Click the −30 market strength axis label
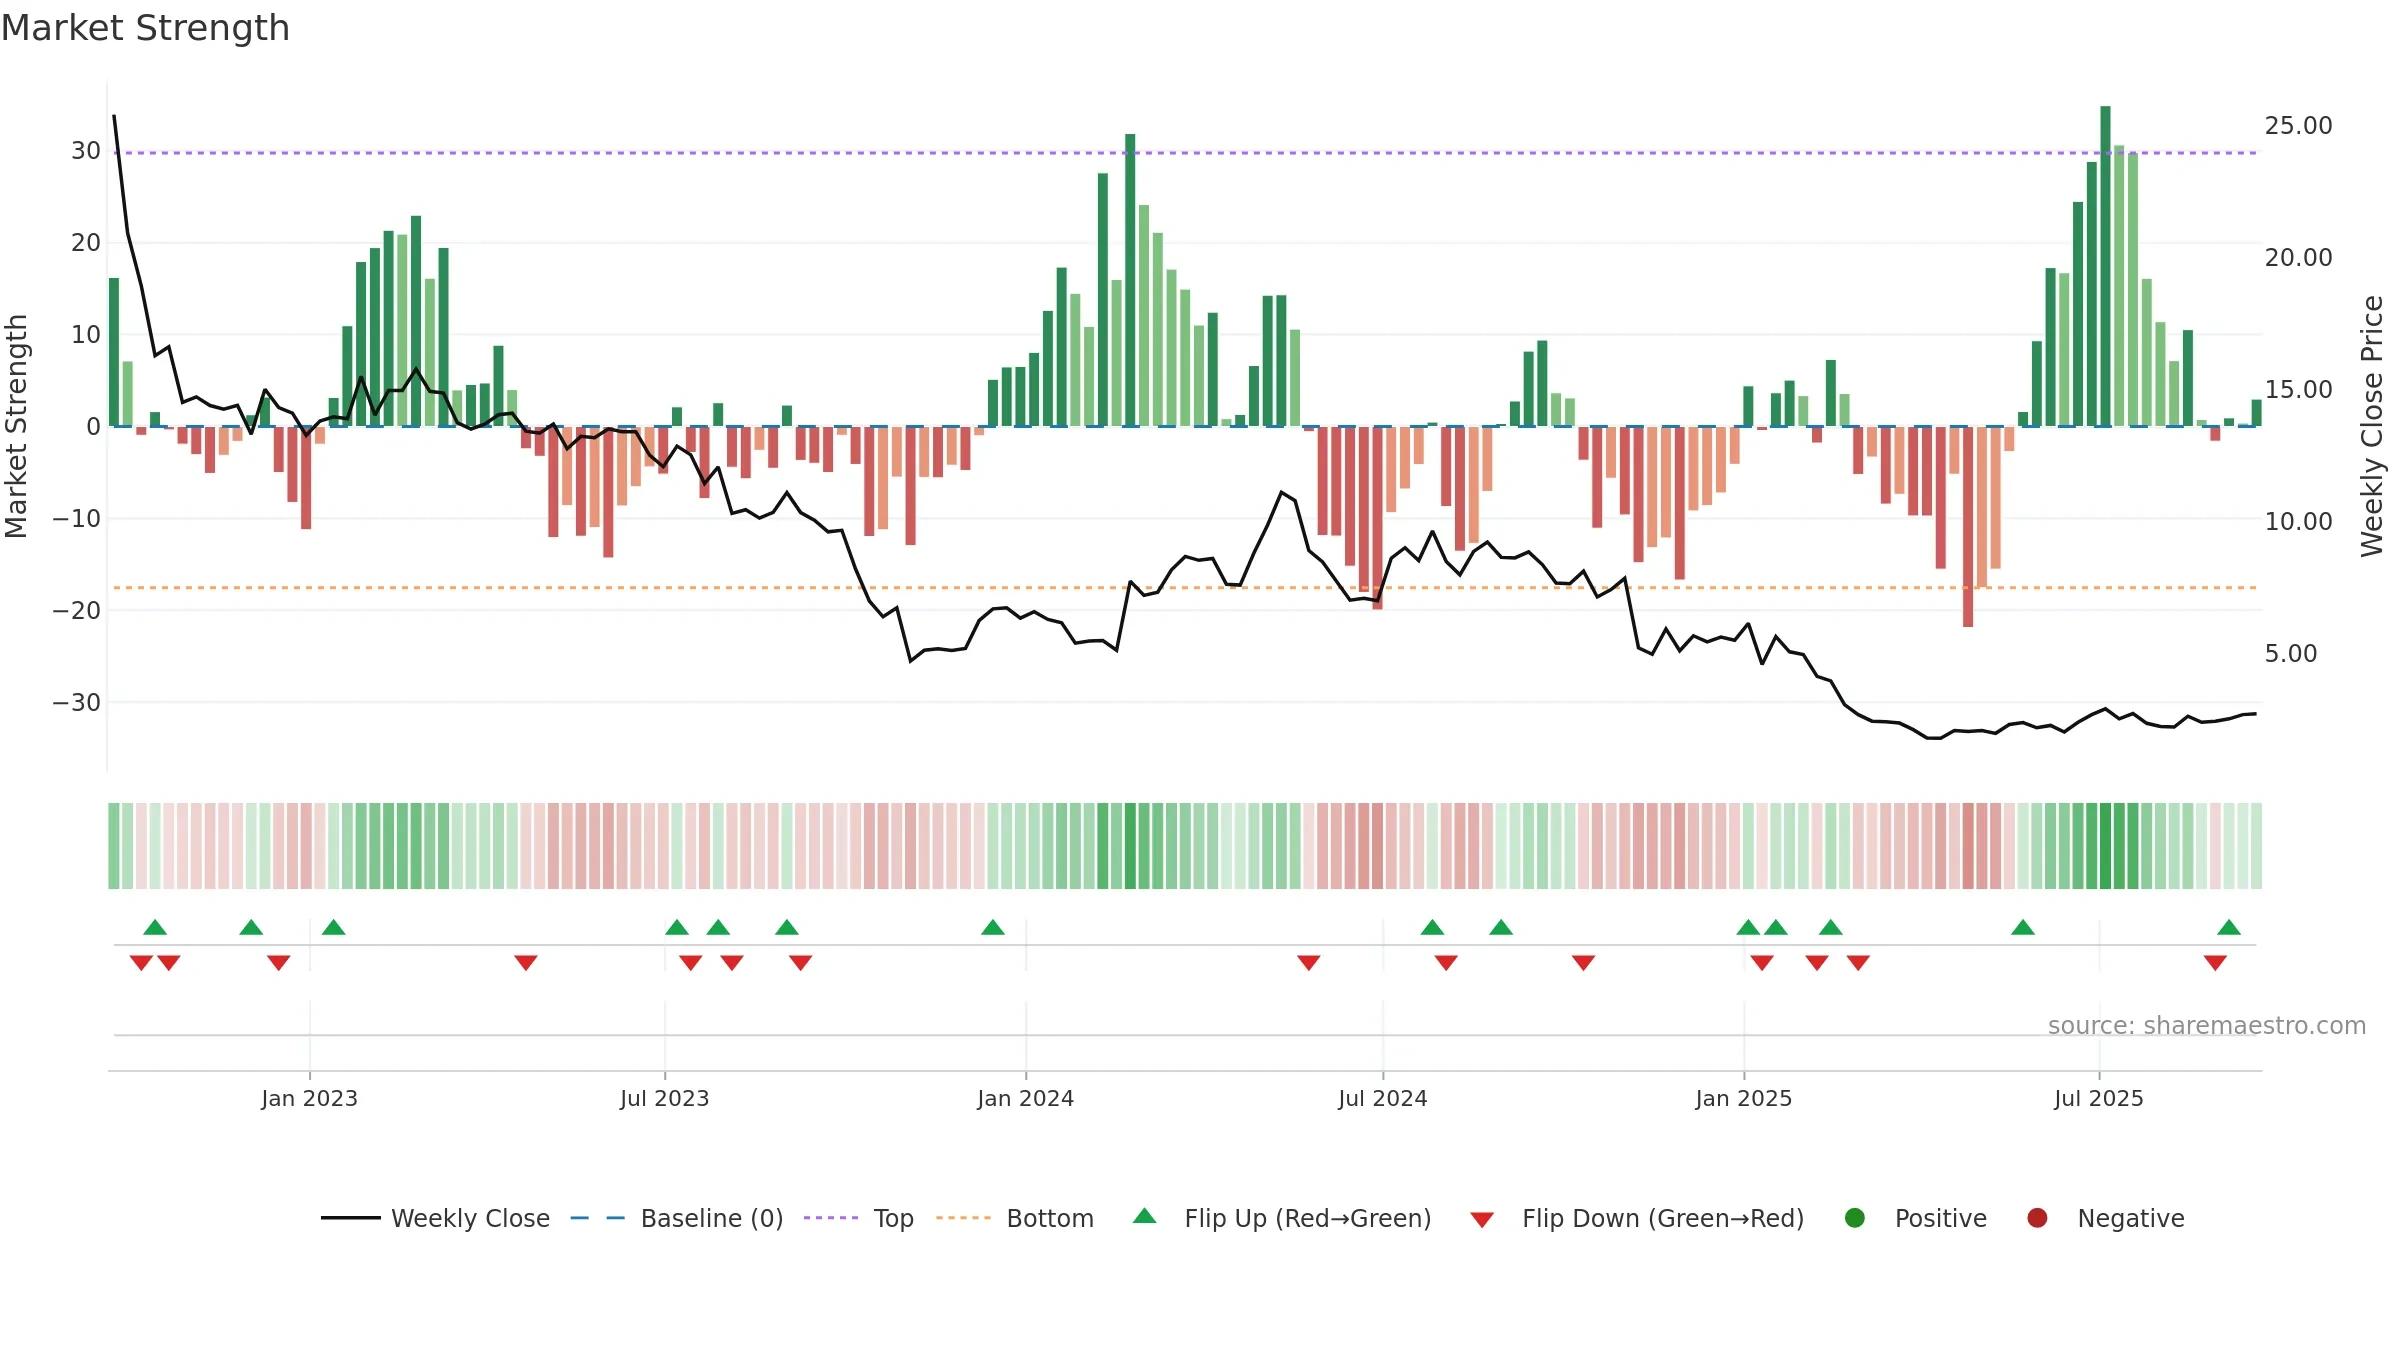 [77, 702]
